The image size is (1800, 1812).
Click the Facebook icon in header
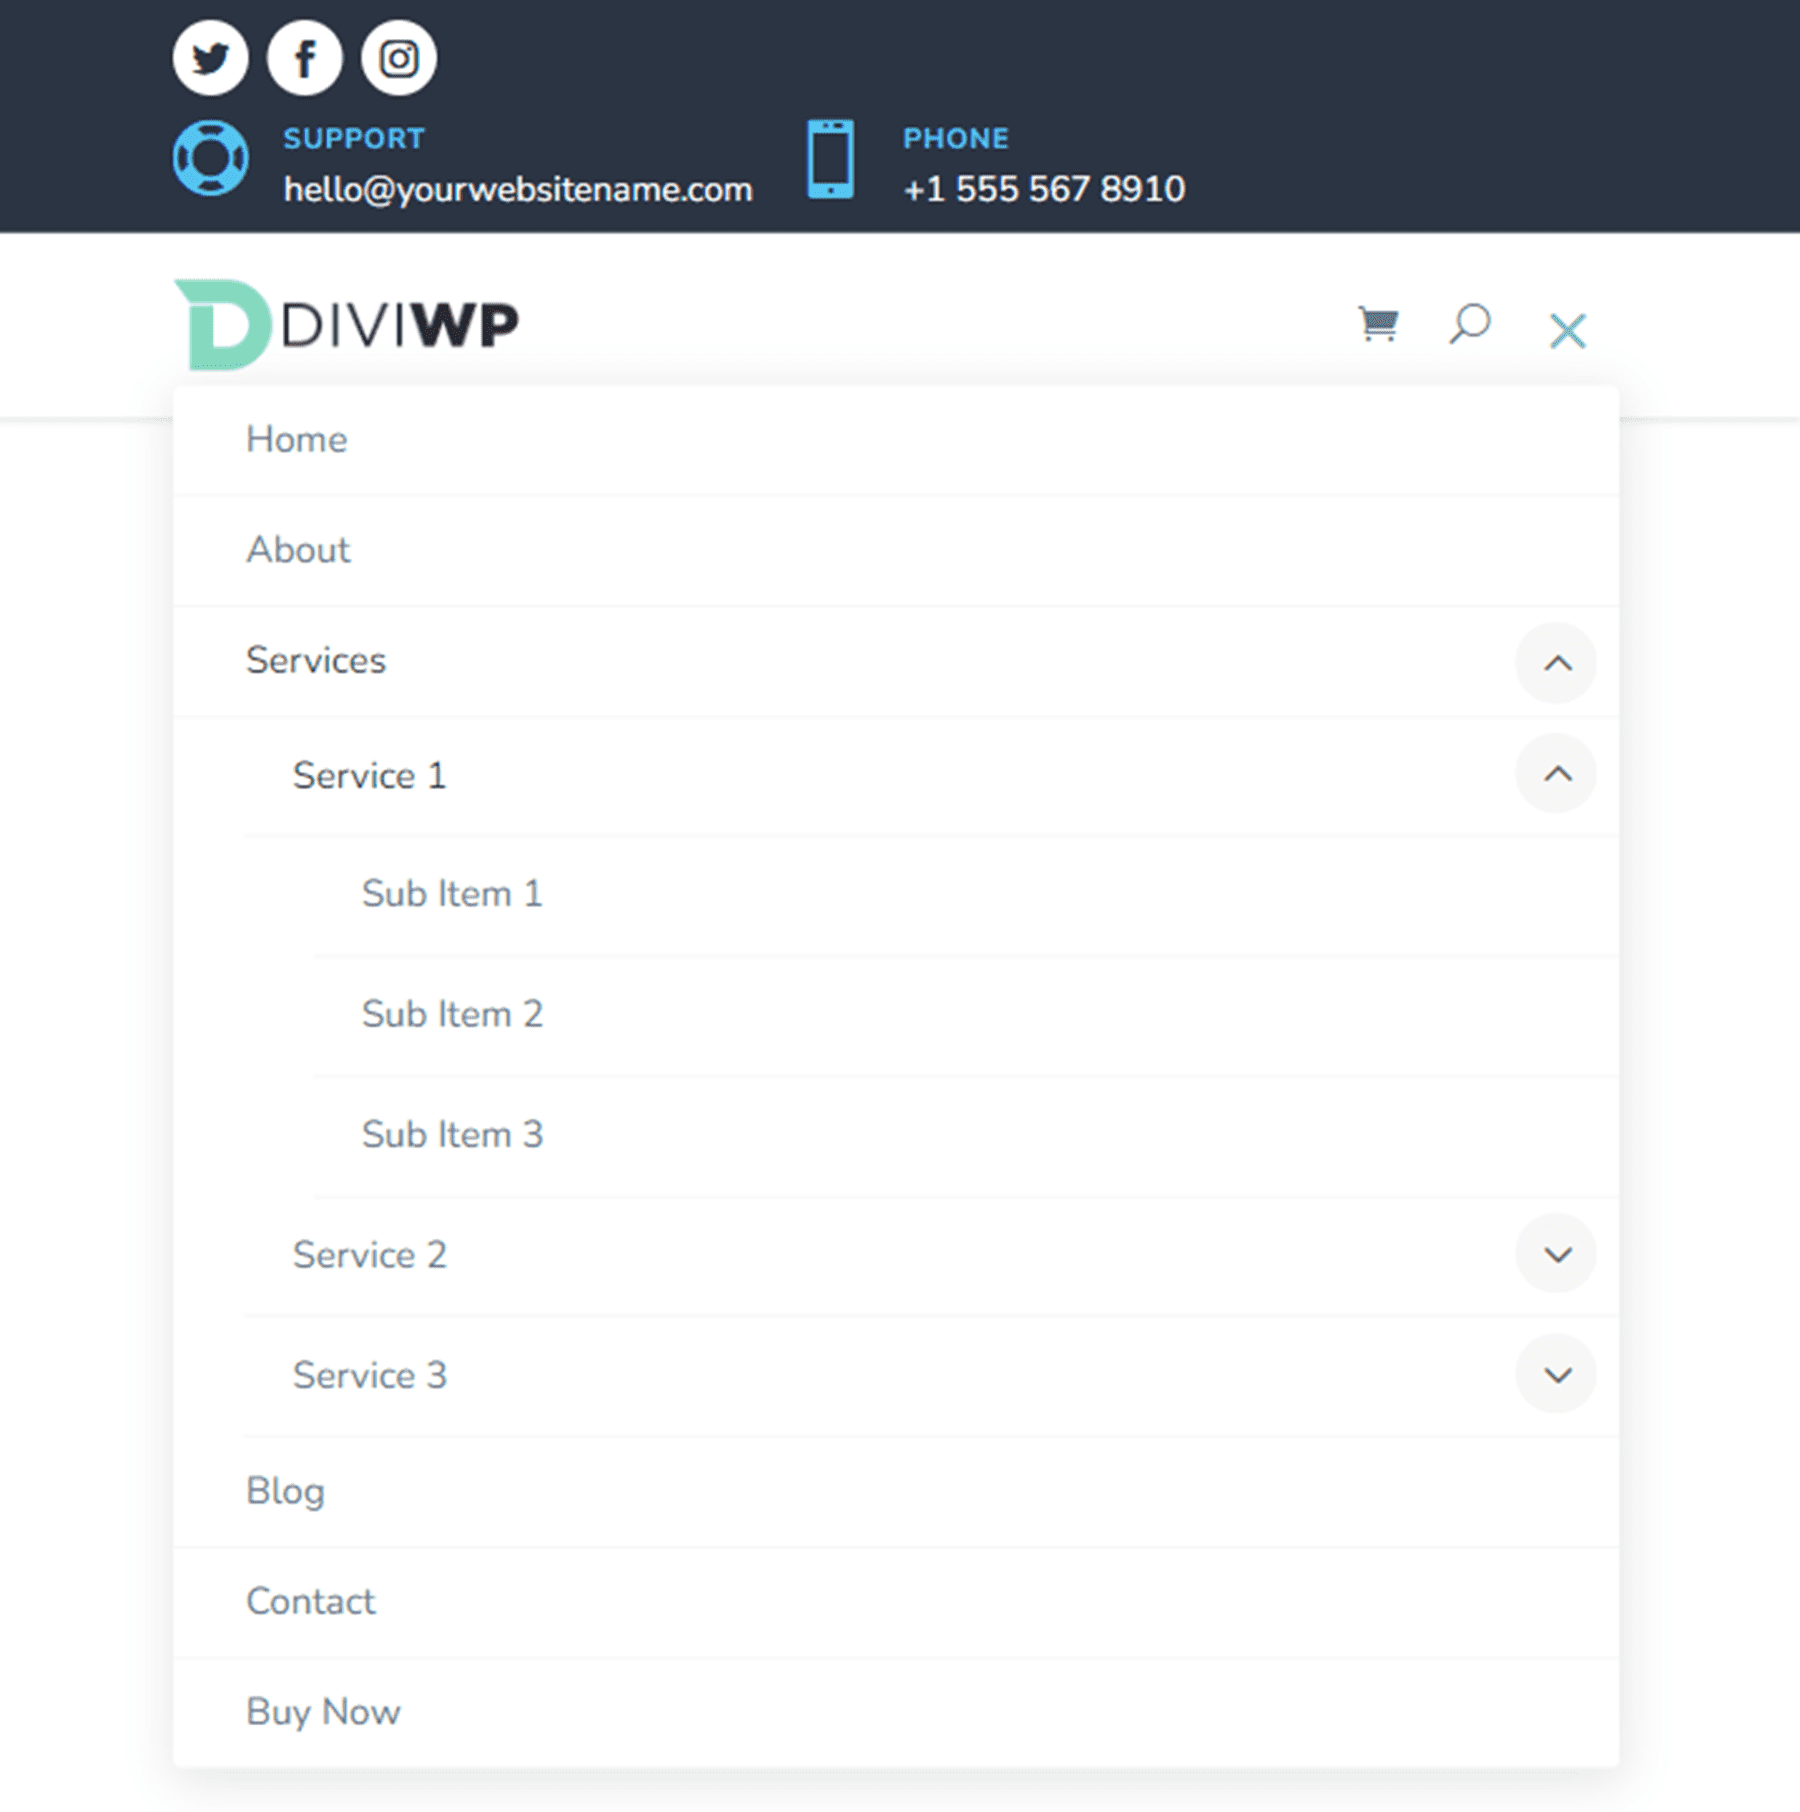pos(304,58)
